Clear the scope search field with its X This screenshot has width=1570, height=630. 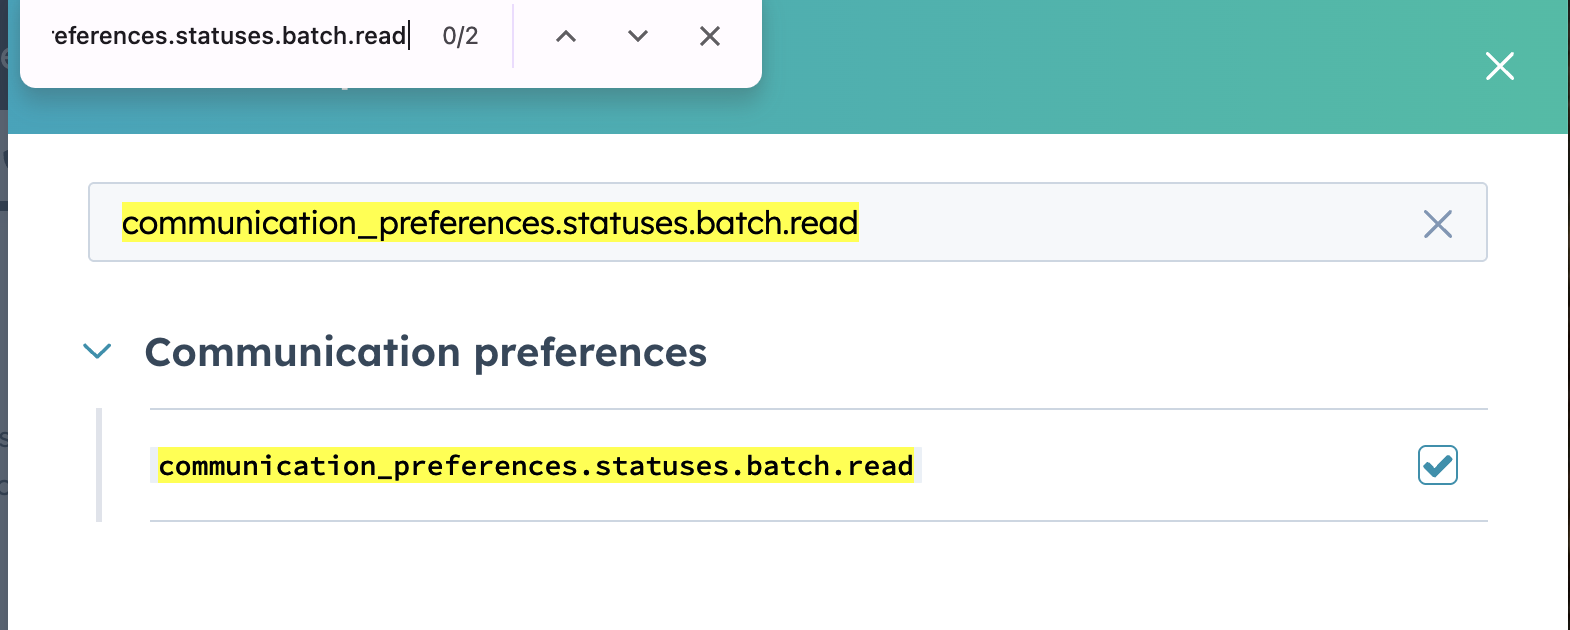pyautogui.click(x=1437, y=224)
